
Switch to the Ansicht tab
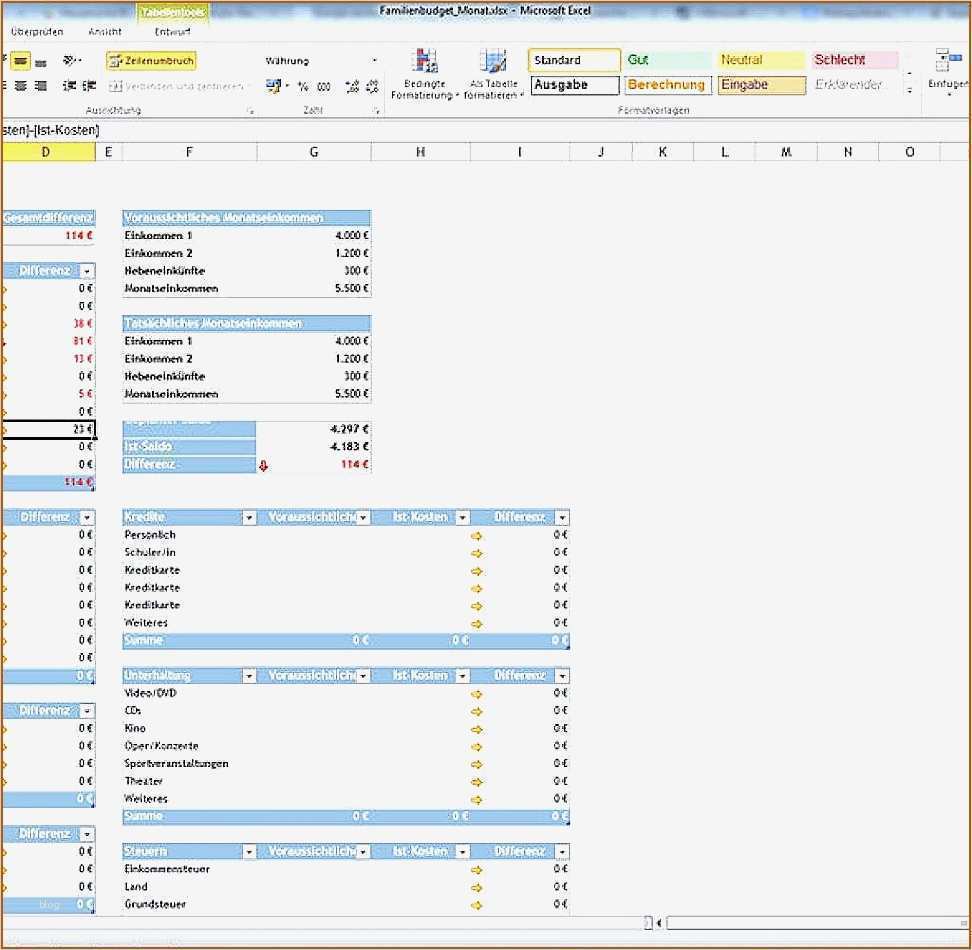tap(105, 32)
